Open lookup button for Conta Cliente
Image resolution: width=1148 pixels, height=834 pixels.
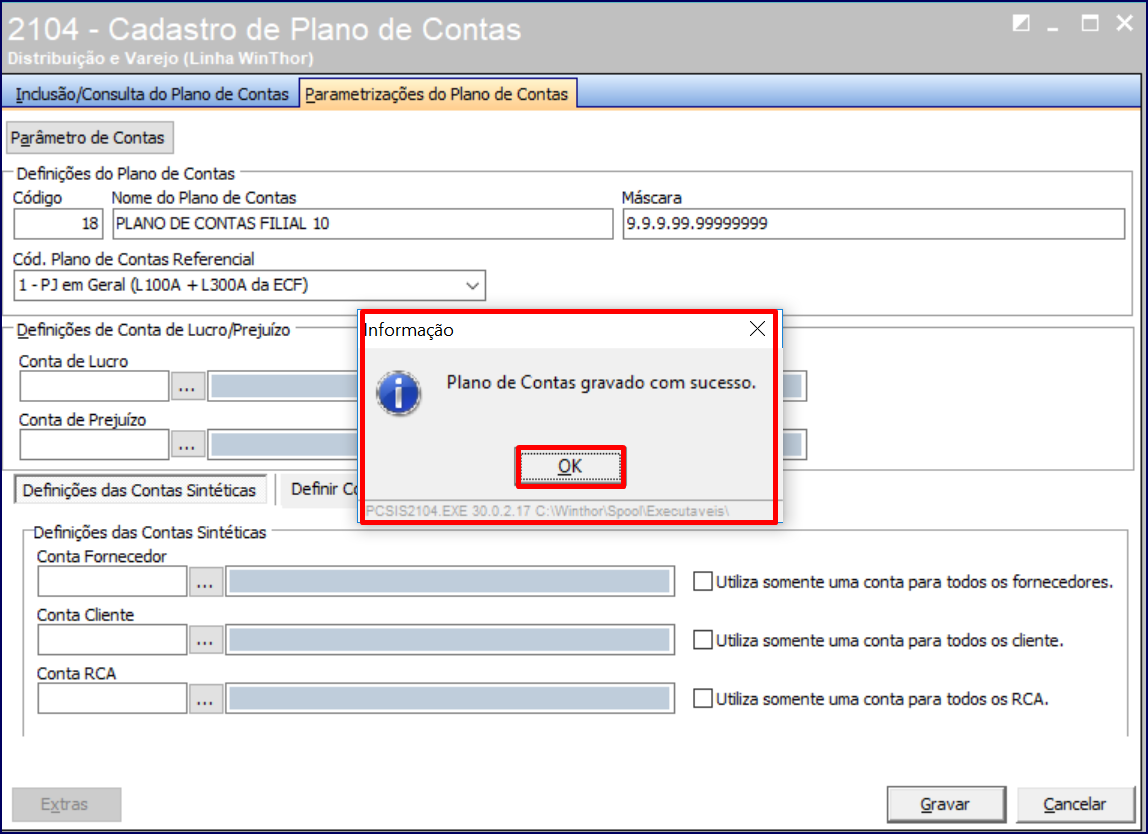tap(206, 640)
